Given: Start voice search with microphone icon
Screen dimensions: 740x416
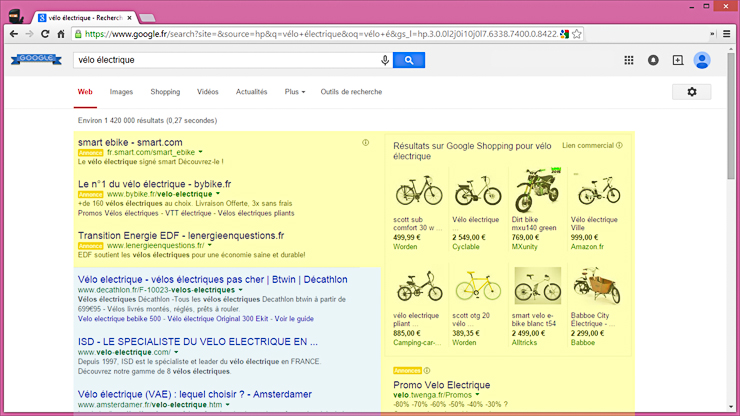Looking at the screenshot, I should point(385,60).
